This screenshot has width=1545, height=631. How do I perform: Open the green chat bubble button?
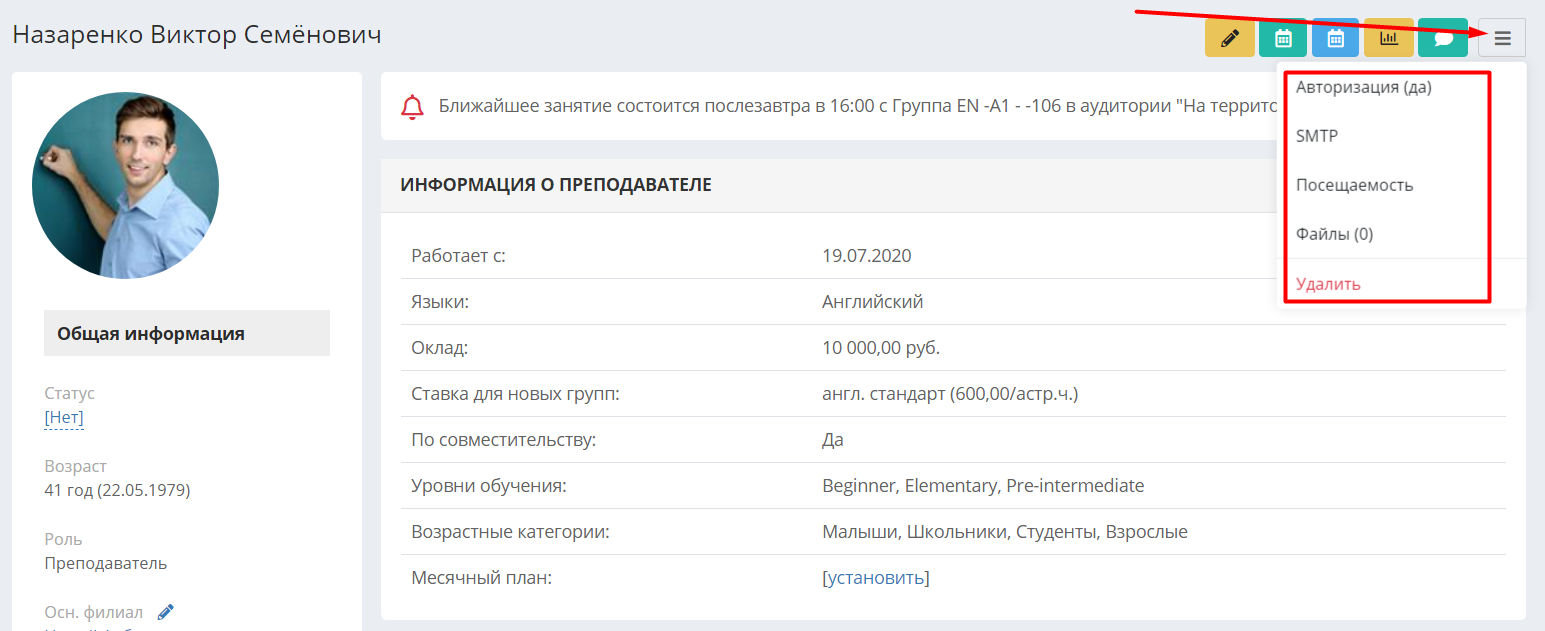coord(1443,38)
